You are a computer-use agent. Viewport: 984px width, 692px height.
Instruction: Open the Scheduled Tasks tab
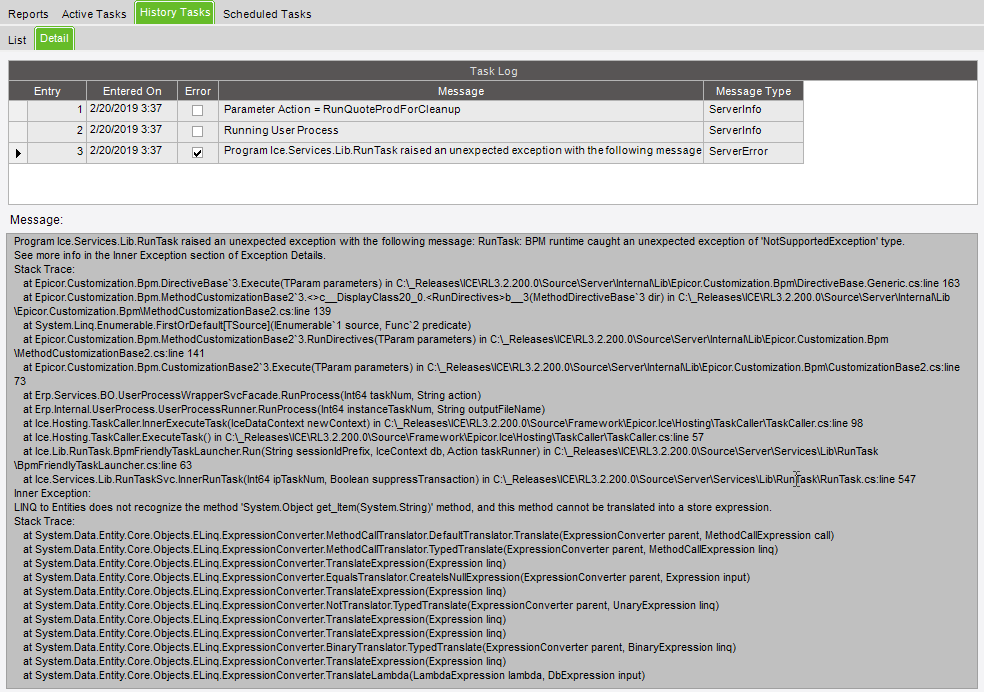tap(267, 14)
